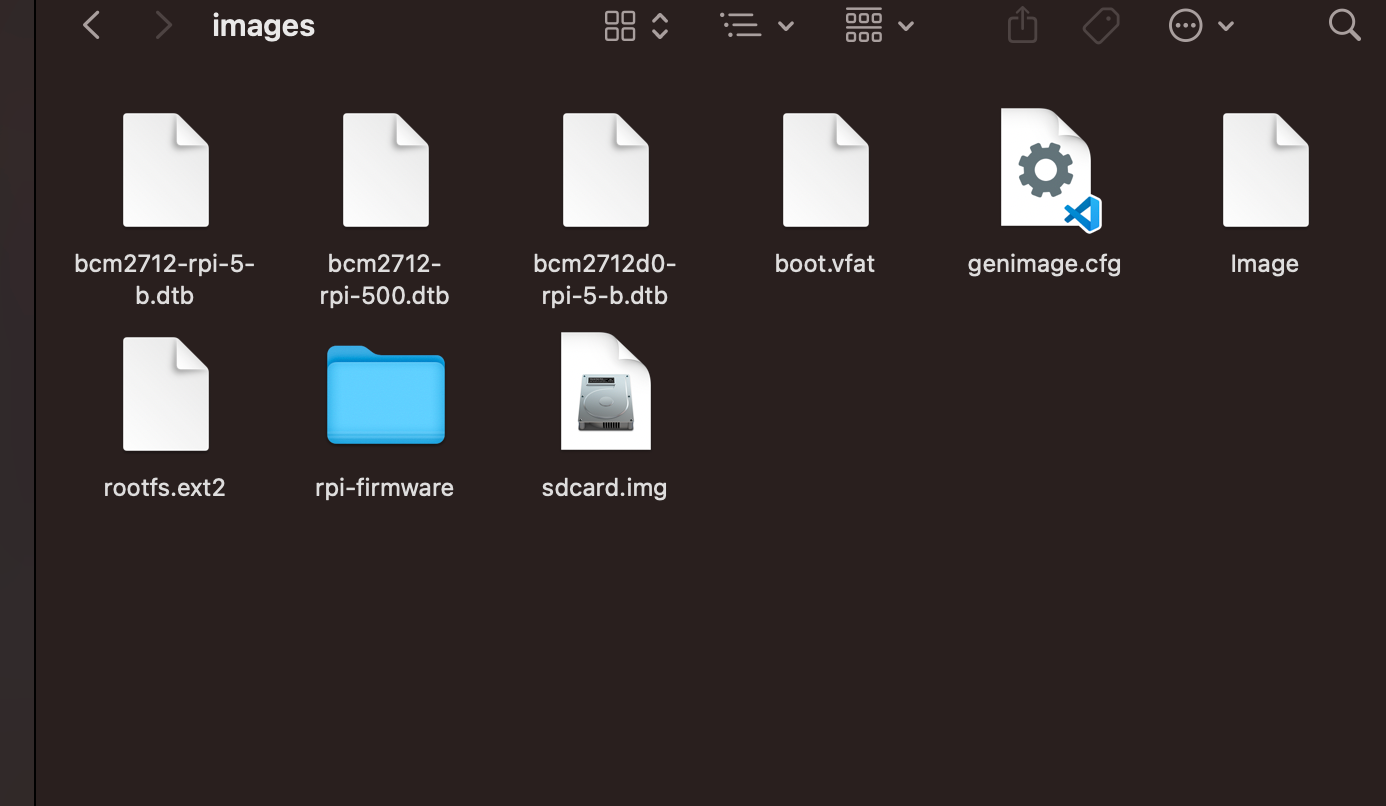Image resolution: width=1386 pixels, height=806 pixels.
Task: Go back to the previous folder
Action: [91, 25]
